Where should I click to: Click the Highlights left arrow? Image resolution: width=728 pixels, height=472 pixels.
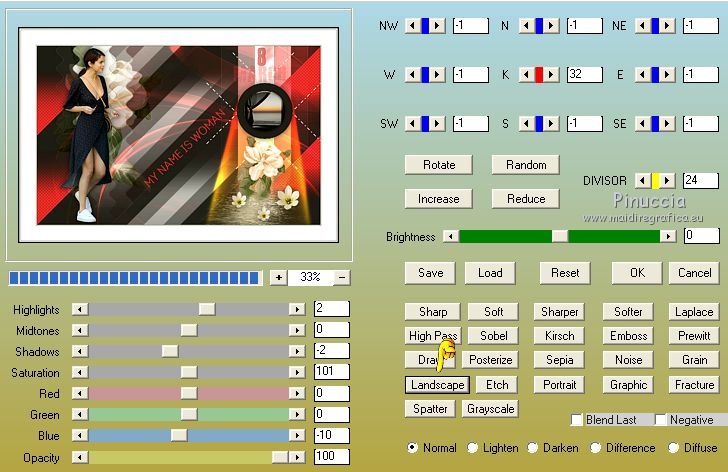click(80, 309)
